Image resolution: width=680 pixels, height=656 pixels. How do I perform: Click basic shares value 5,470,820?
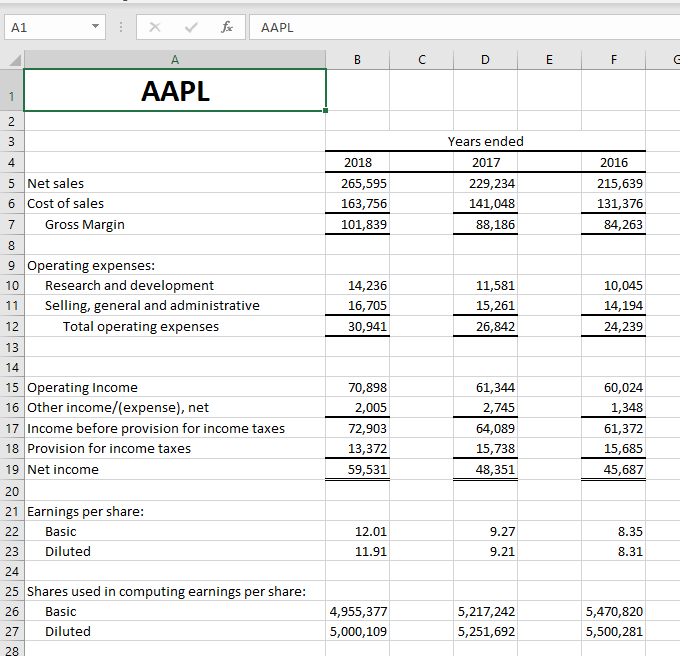pos(613,611)
